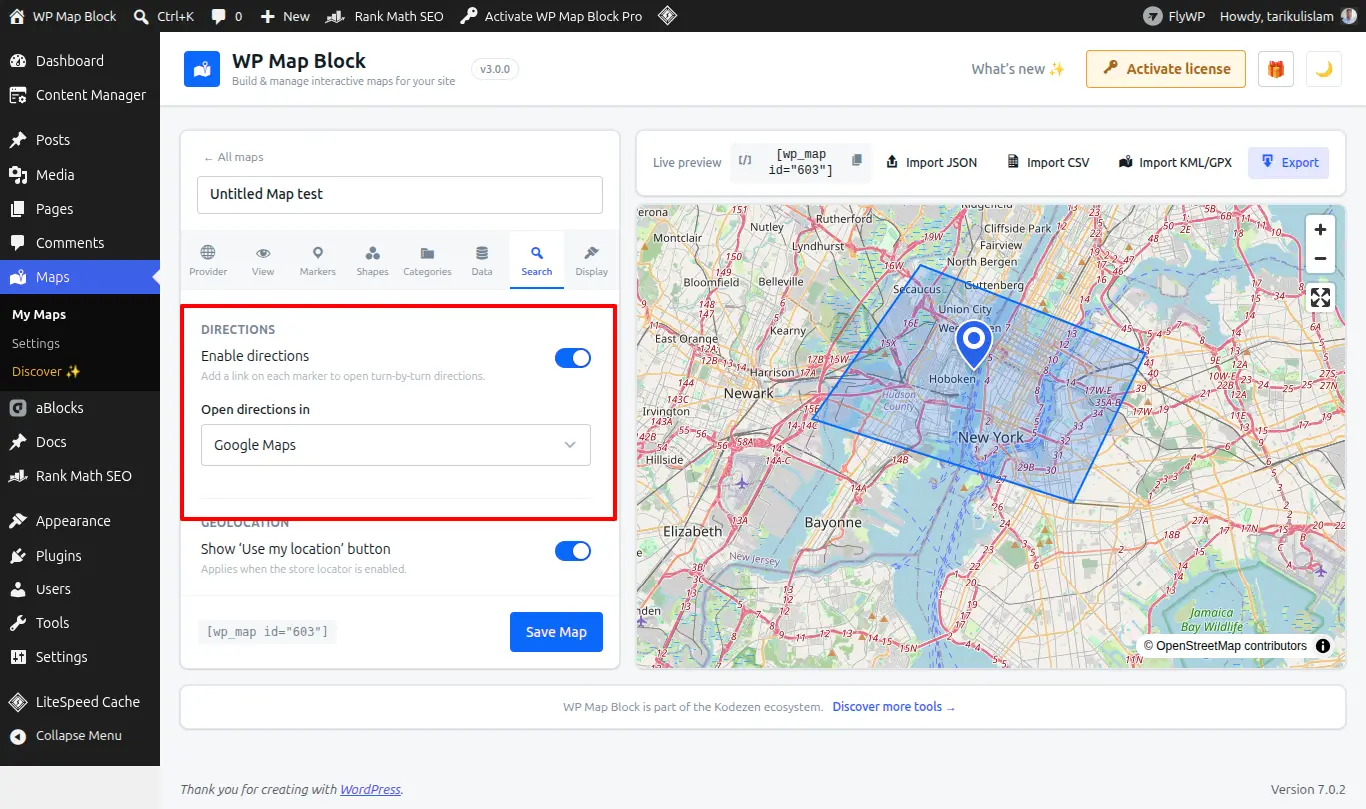
Task: Click the Export button
Action: click(x=1289, y=162)
